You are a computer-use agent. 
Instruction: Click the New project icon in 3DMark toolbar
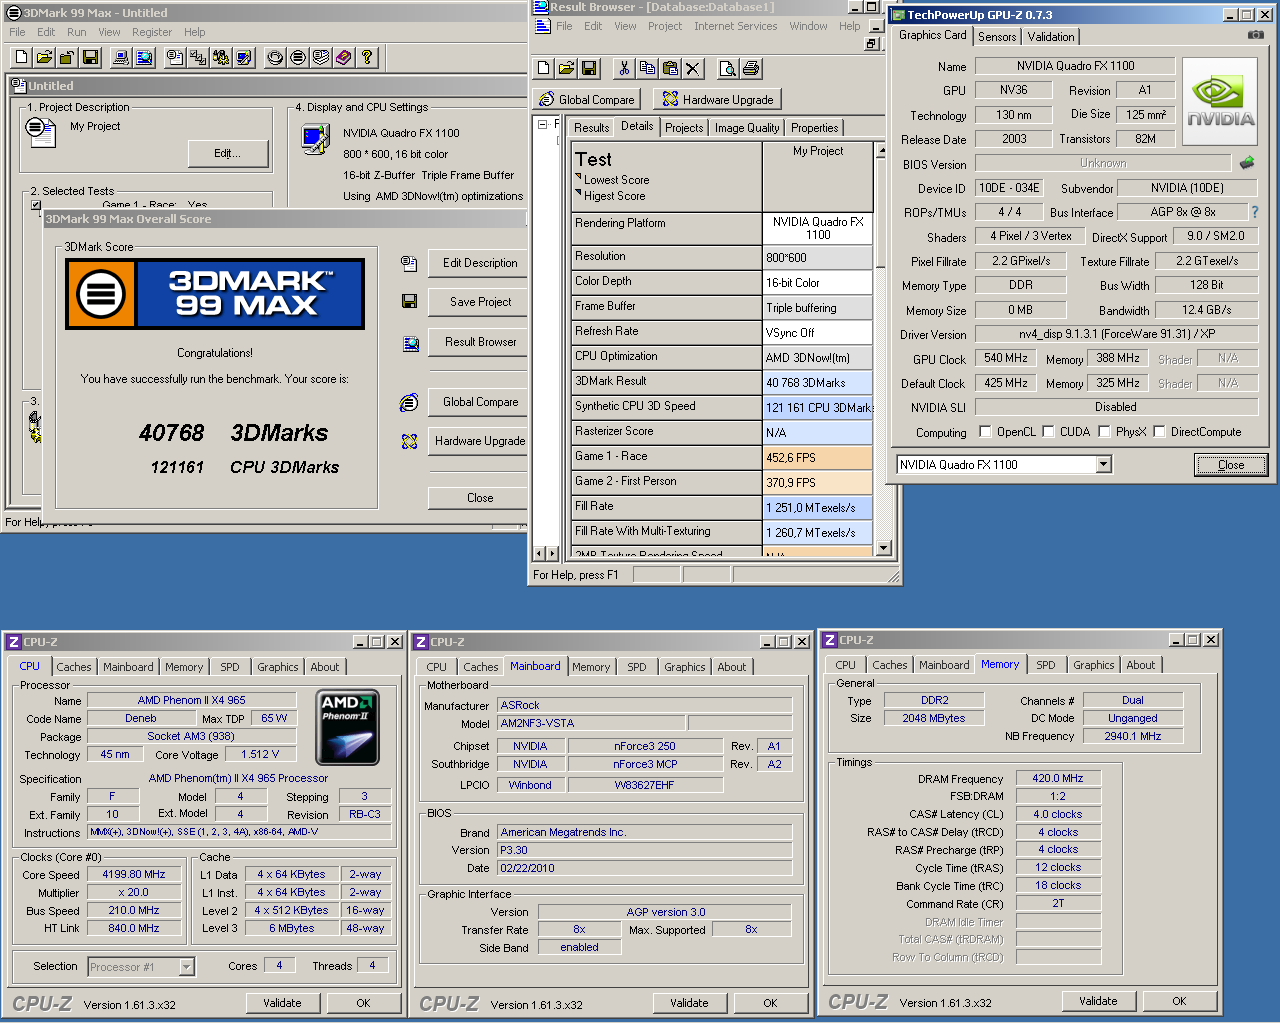click(x=21, y=57)
